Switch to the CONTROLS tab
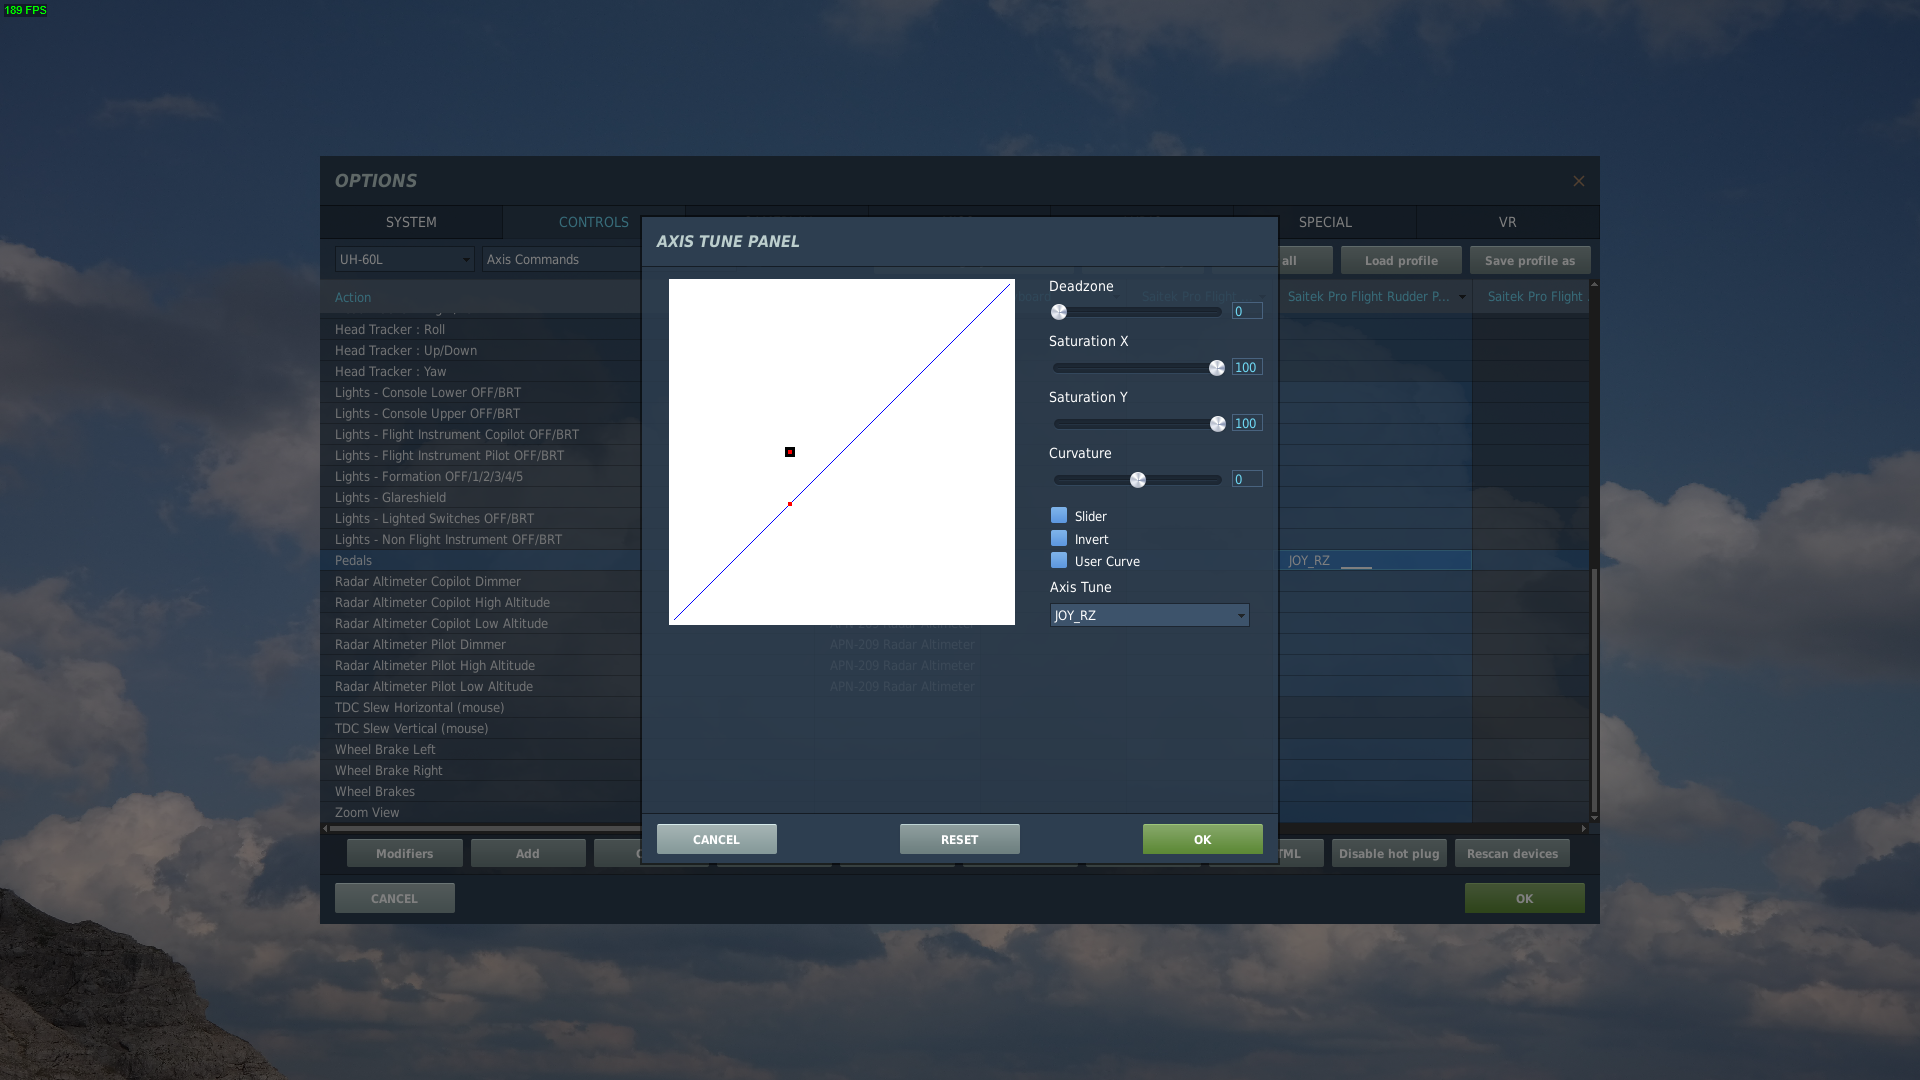 pos(593,222)
